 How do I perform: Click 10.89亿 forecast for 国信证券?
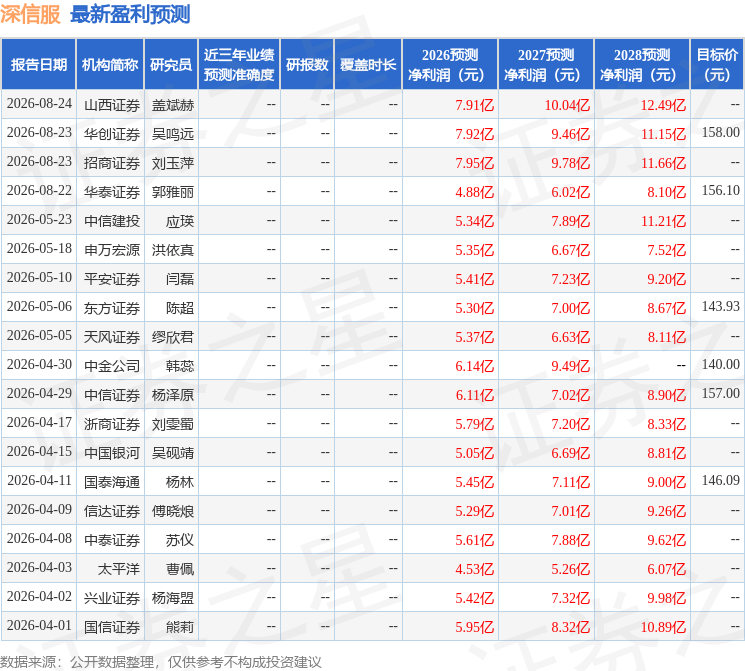pos(663,627)
